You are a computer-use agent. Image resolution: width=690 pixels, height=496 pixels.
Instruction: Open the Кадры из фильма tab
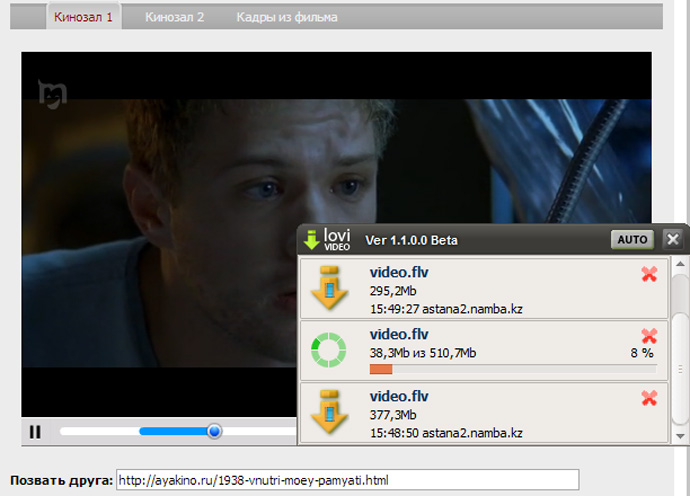pos(287,17)
